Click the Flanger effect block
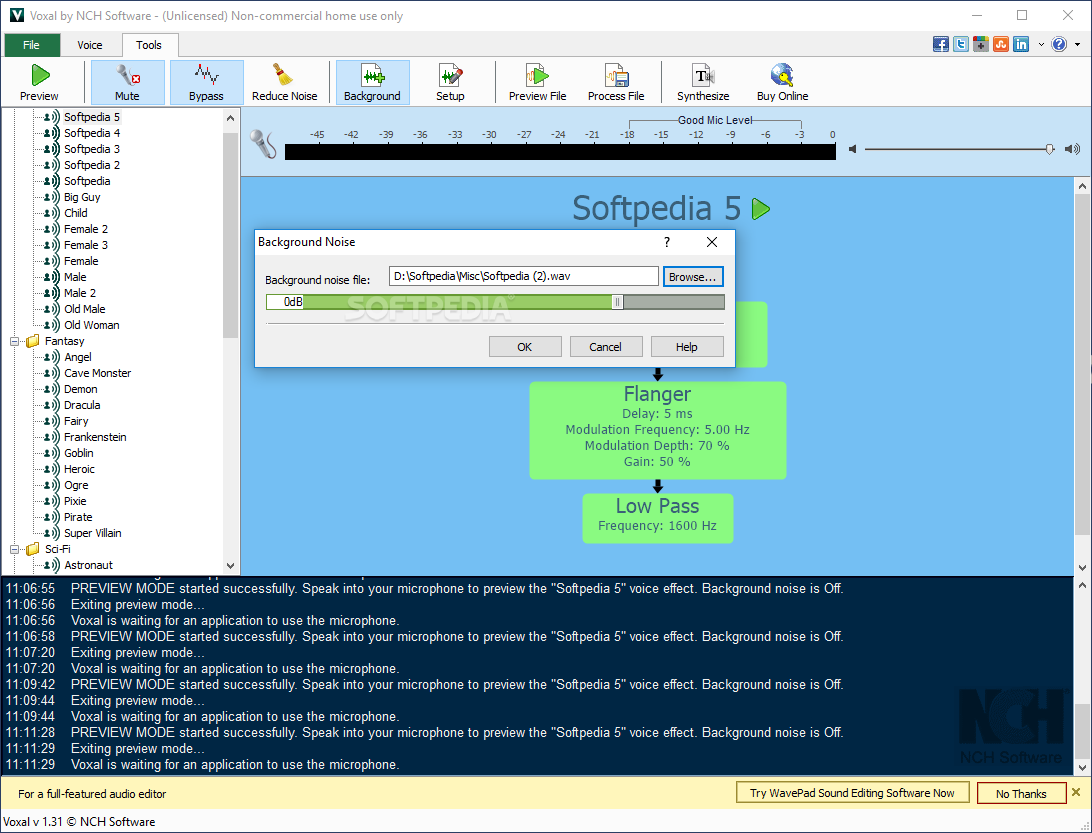The image size is (1092, 833). coord(657,430)
